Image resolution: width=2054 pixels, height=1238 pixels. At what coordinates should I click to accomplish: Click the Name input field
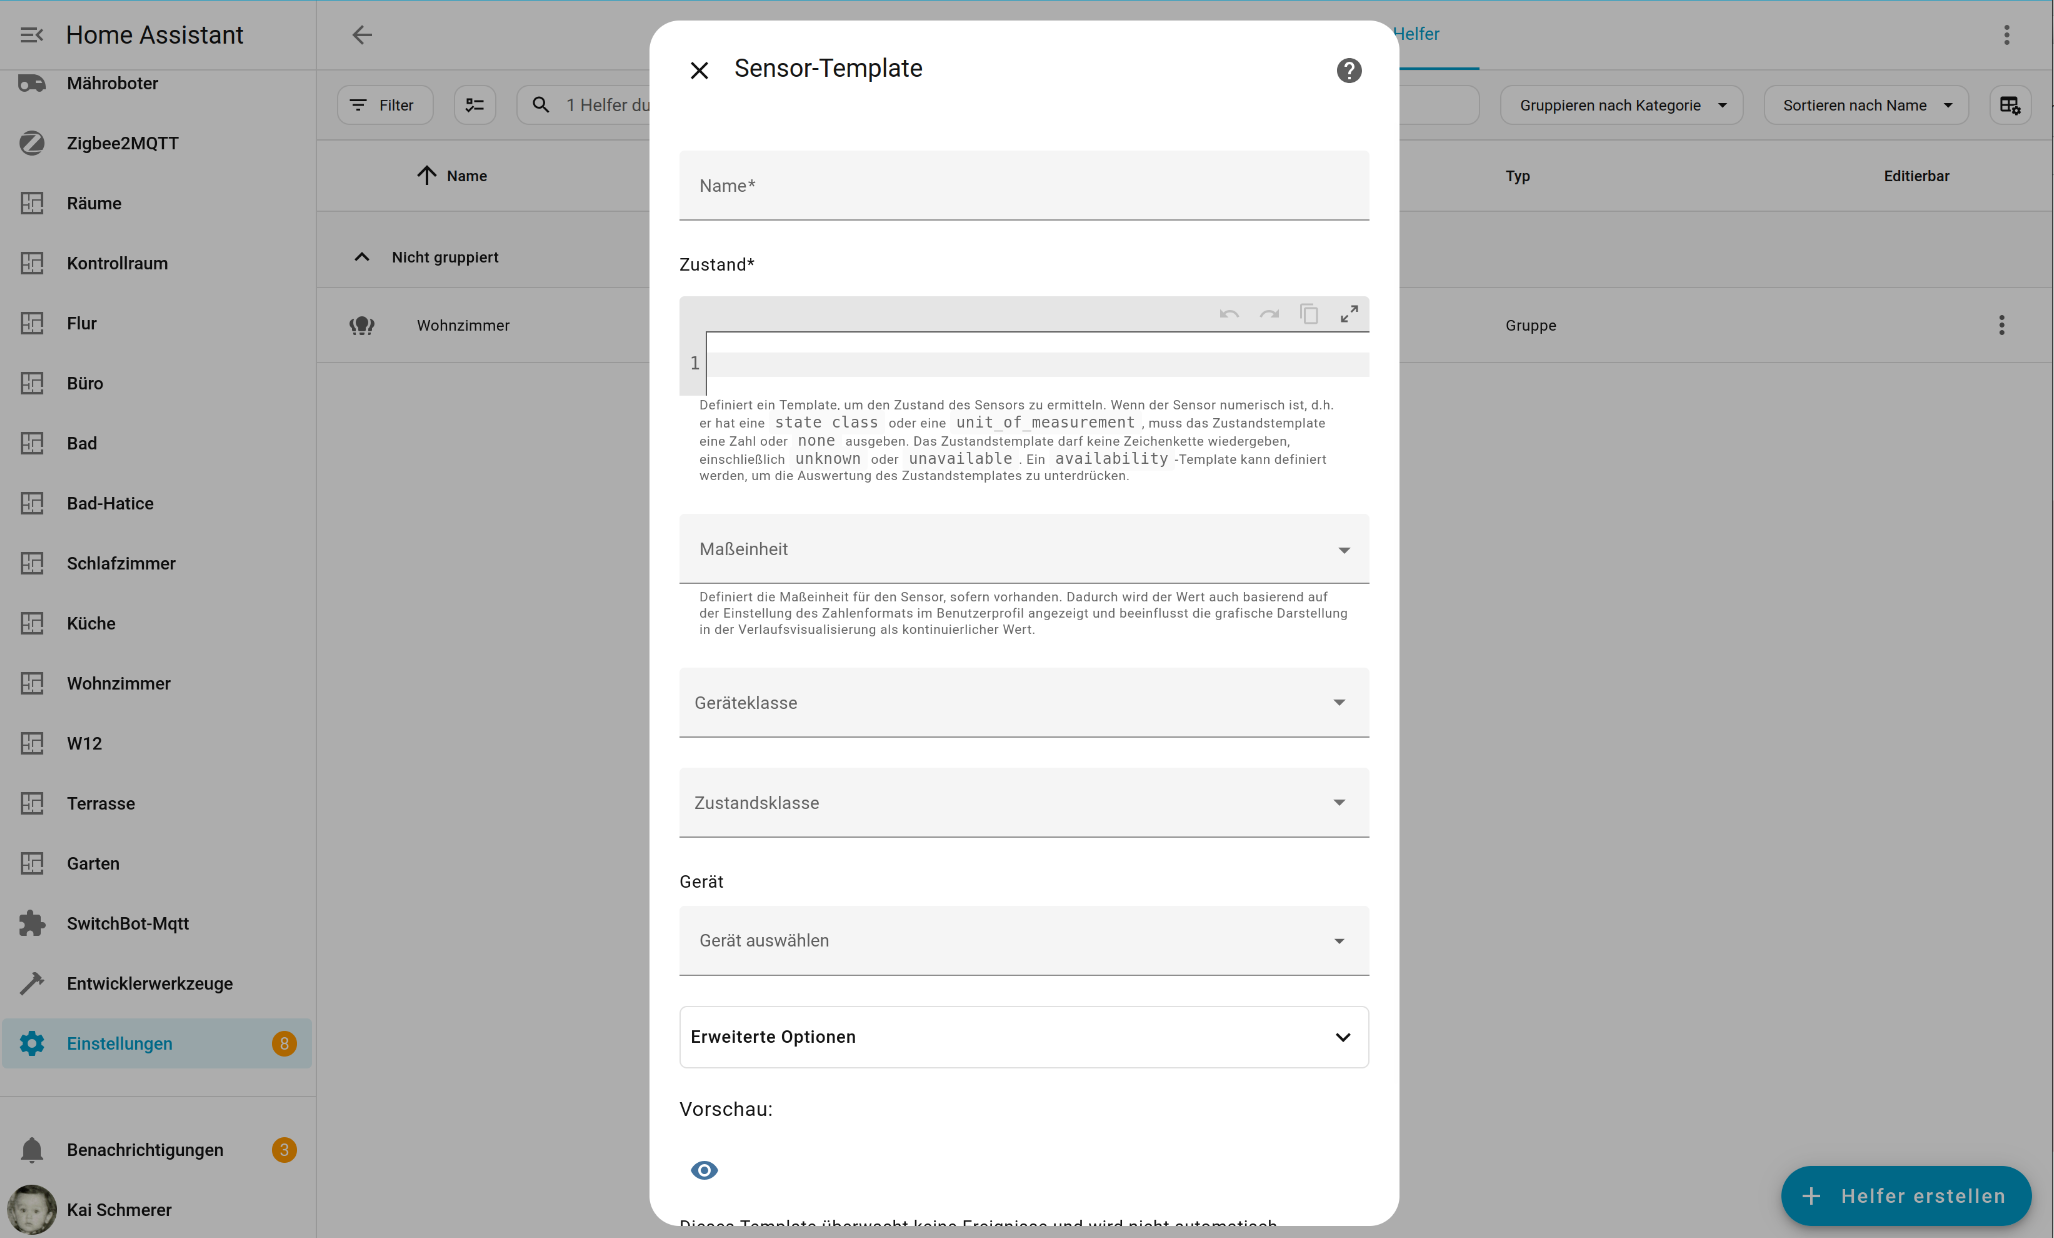tap(1023, 186)
